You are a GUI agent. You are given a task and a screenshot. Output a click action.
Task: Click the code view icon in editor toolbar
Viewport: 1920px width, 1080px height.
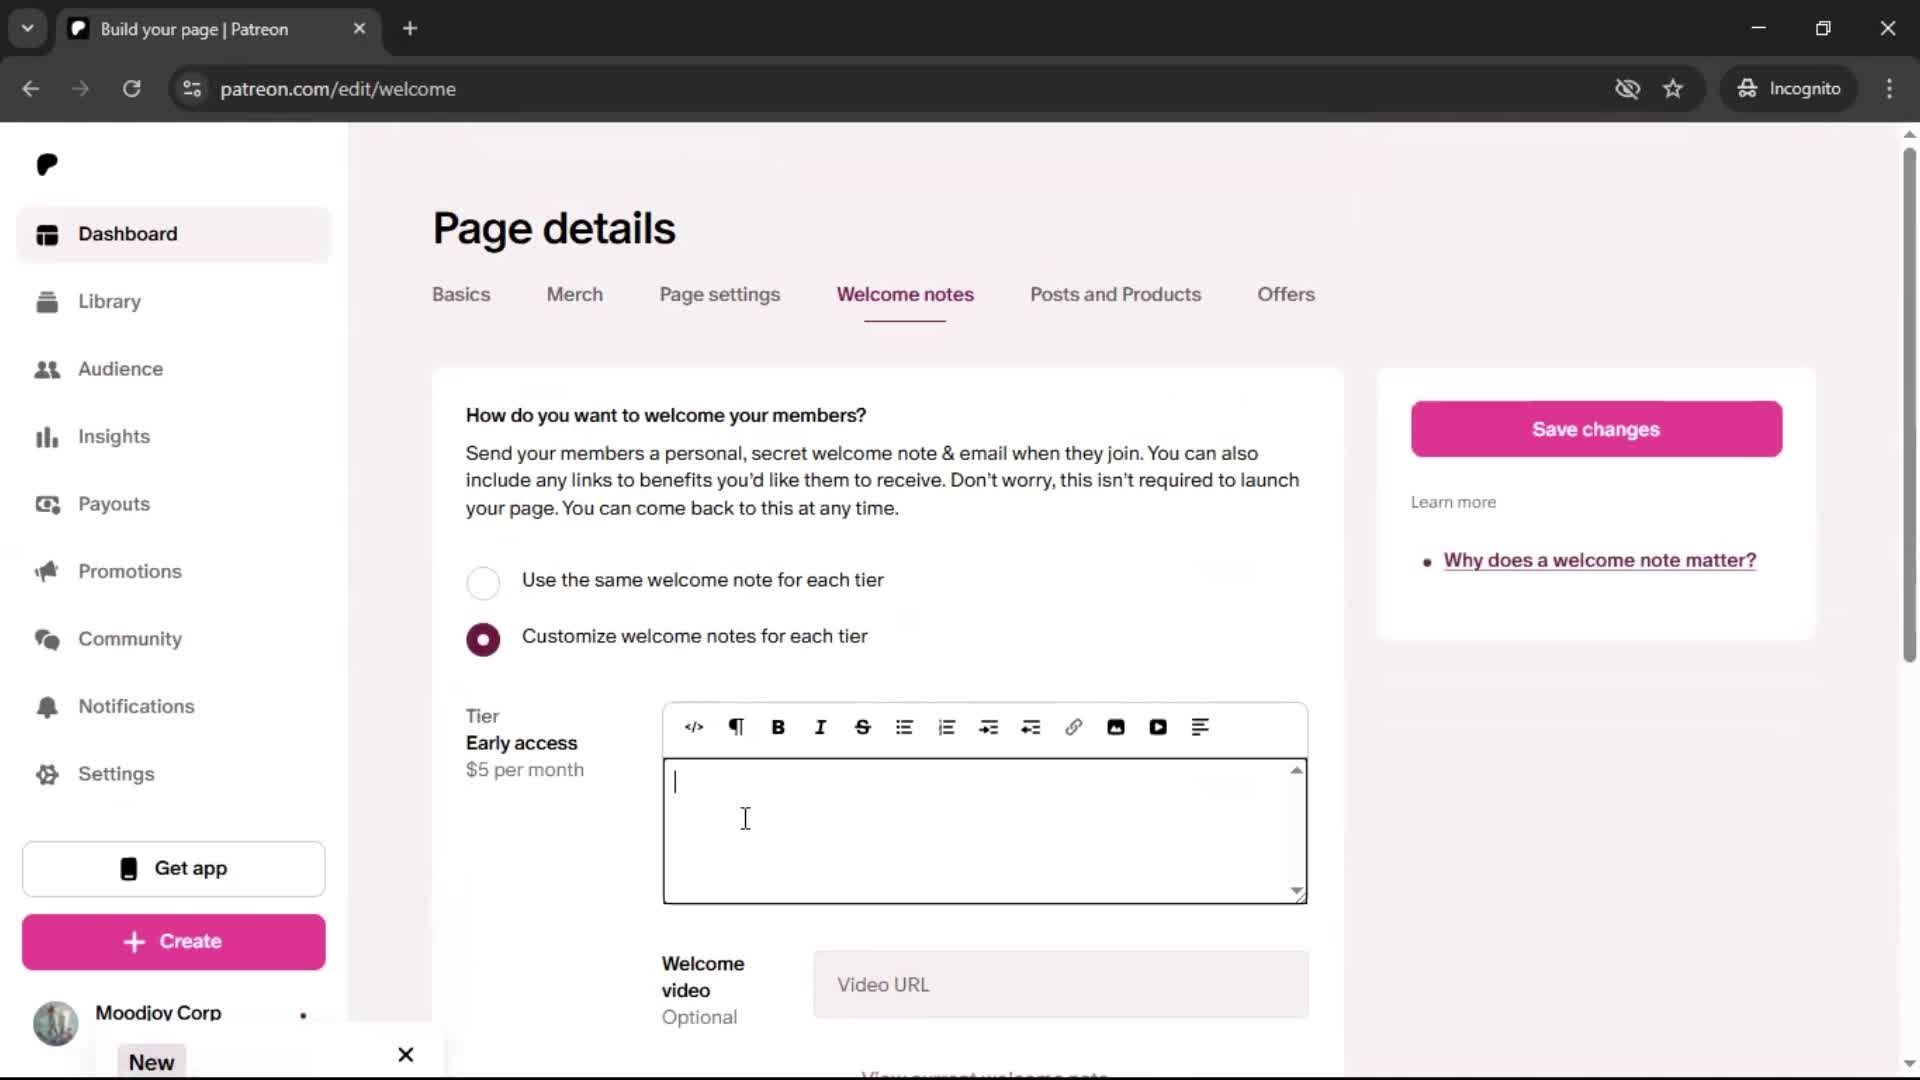(x=694, y=727)
